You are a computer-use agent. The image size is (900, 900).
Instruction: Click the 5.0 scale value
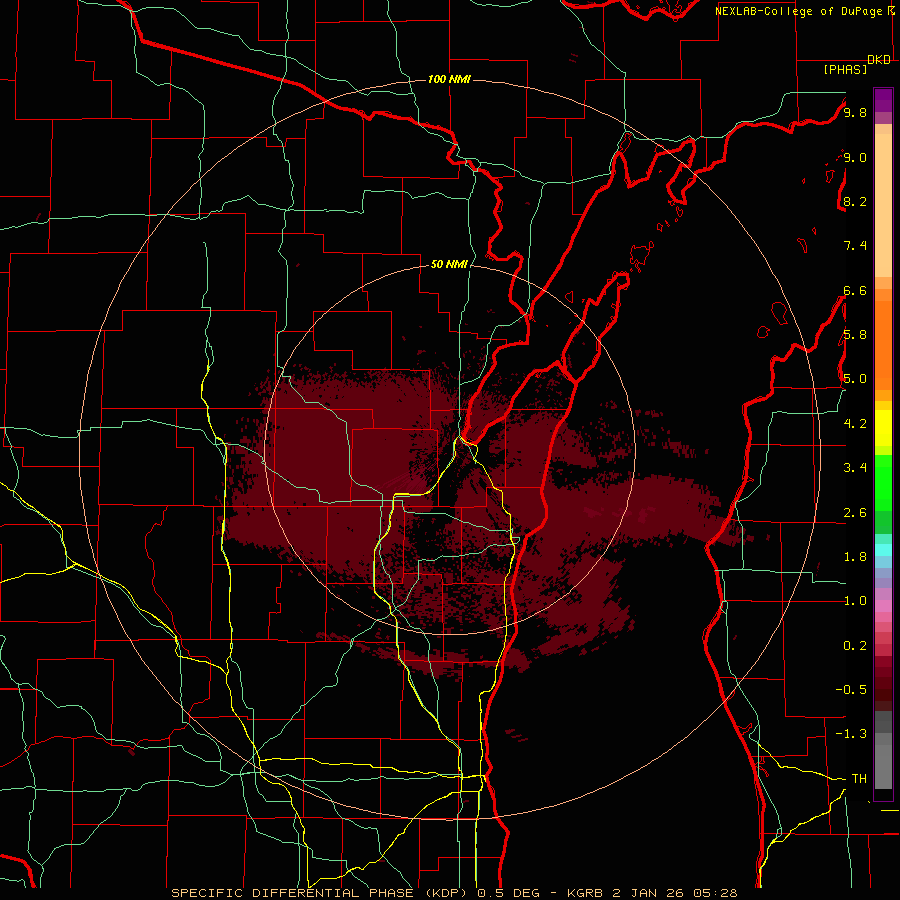pyautogui.click(x=855, y=379)
